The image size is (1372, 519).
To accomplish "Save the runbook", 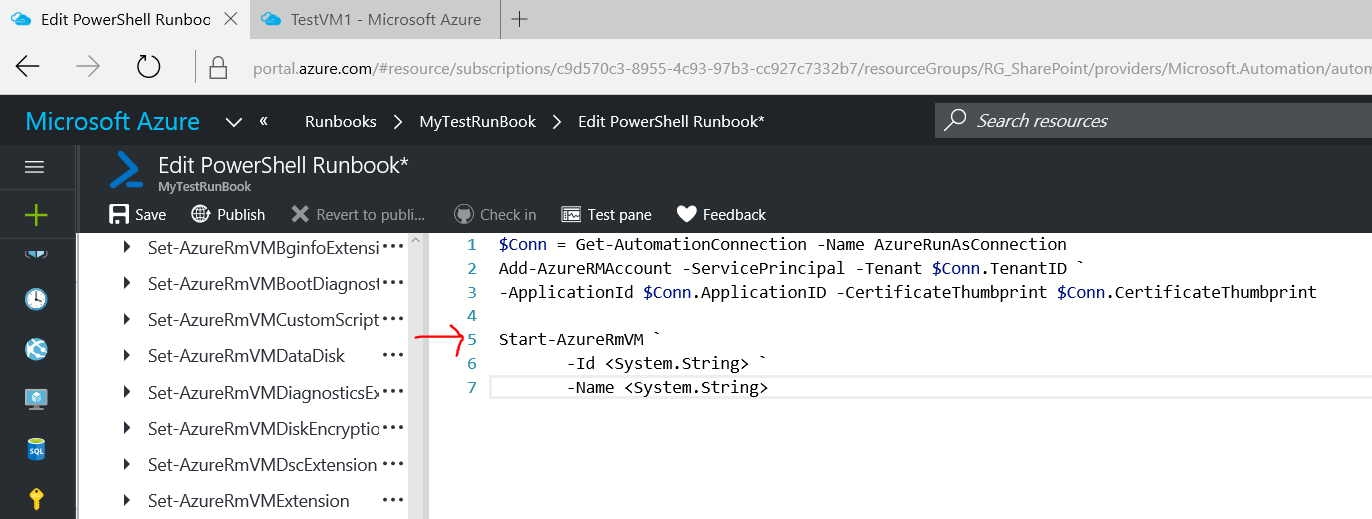I will click(138, 214).
